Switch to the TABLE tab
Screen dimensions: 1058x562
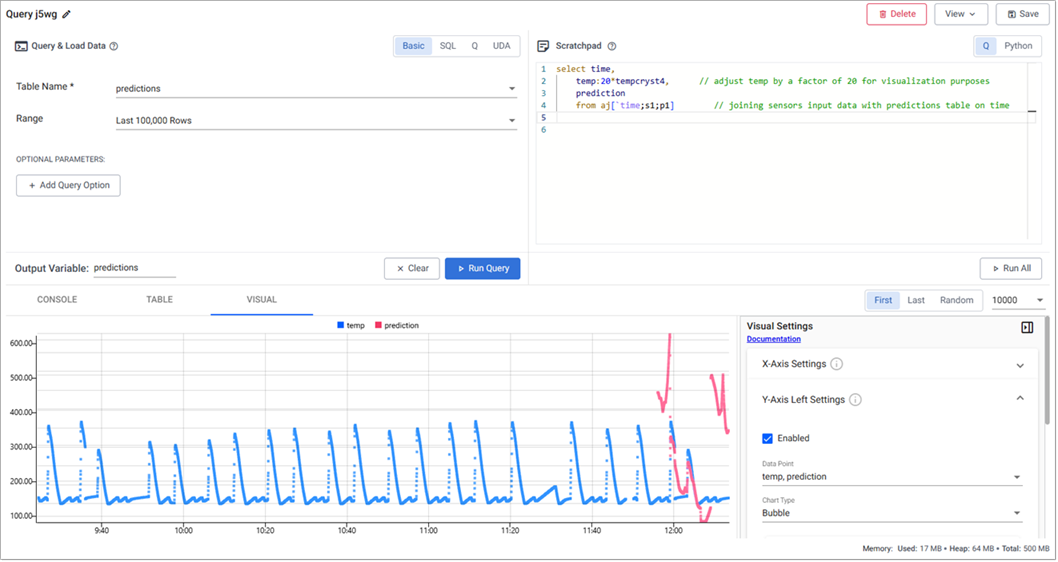click(159, 300)
